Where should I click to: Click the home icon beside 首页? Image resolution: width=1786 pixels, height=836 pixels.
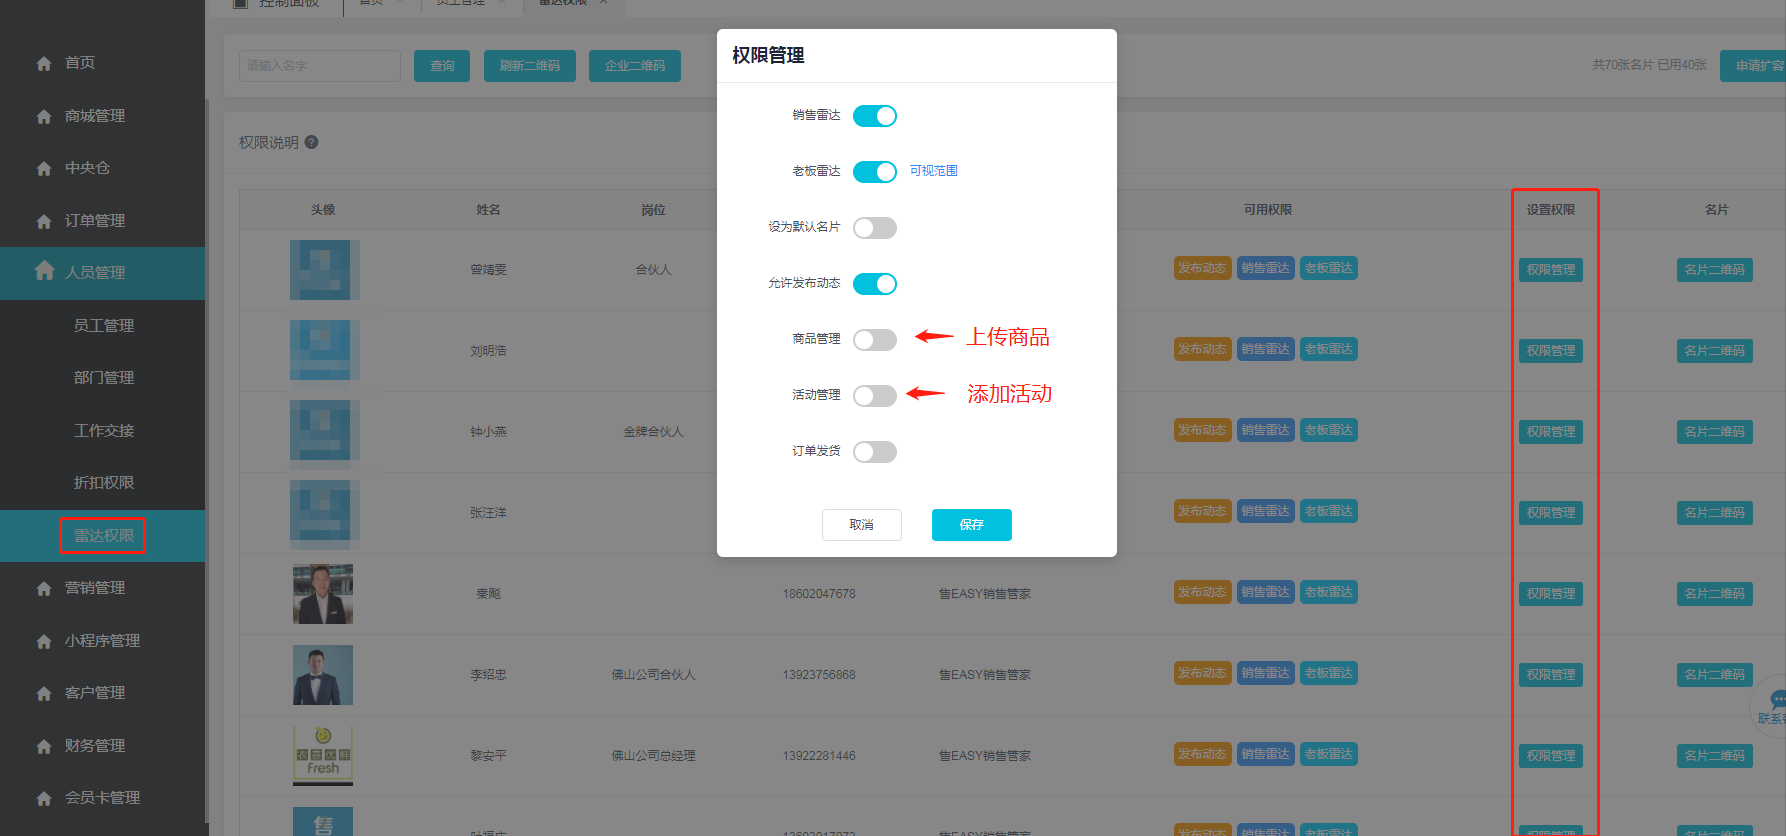coord(44,63)
